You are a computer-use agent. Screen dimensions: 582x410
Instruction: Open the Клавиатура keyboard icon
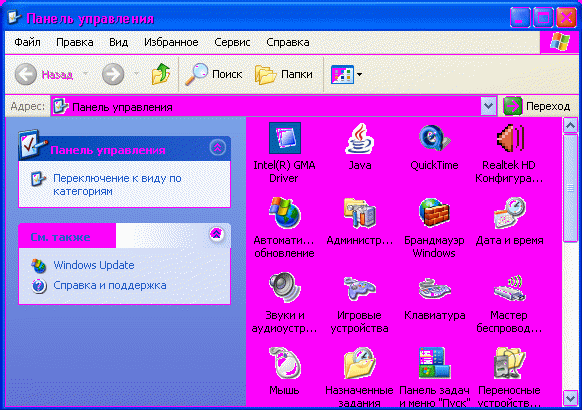click(x=434, y=289)
